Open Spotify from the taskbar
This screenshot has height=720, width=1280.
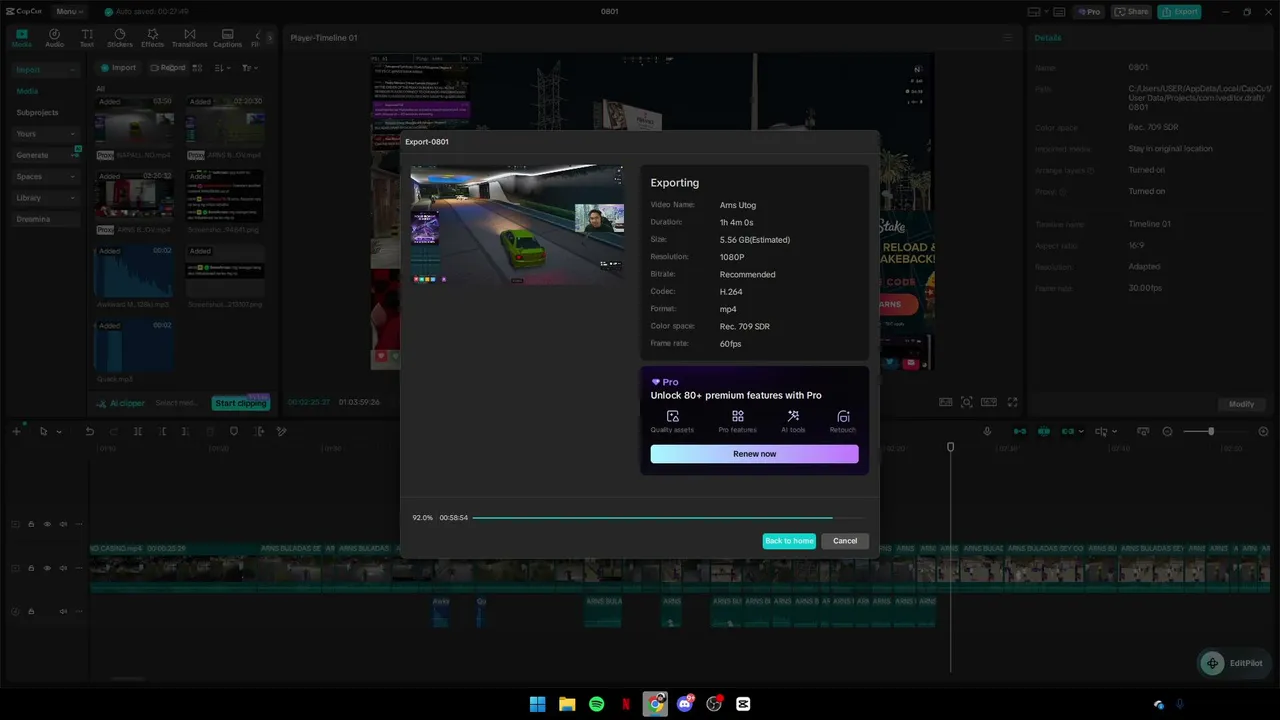coord(596,704)
